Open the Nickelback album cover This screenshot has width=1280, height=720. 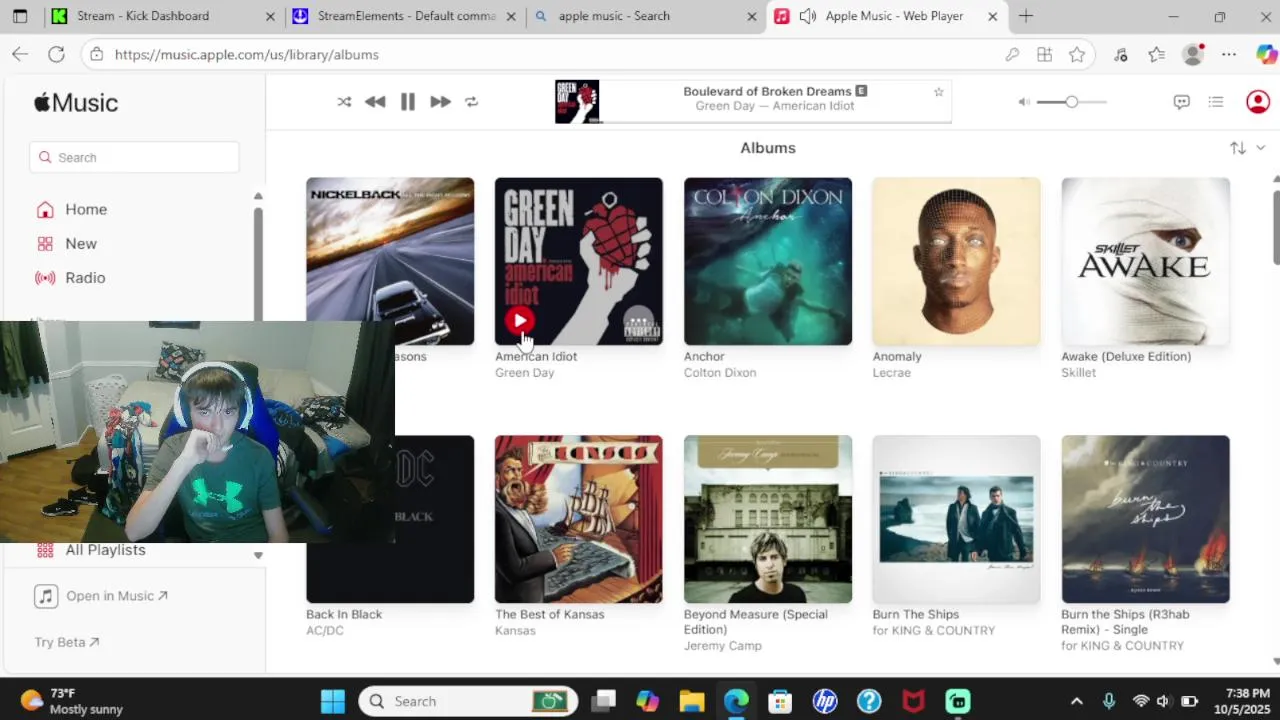[390, 261]
